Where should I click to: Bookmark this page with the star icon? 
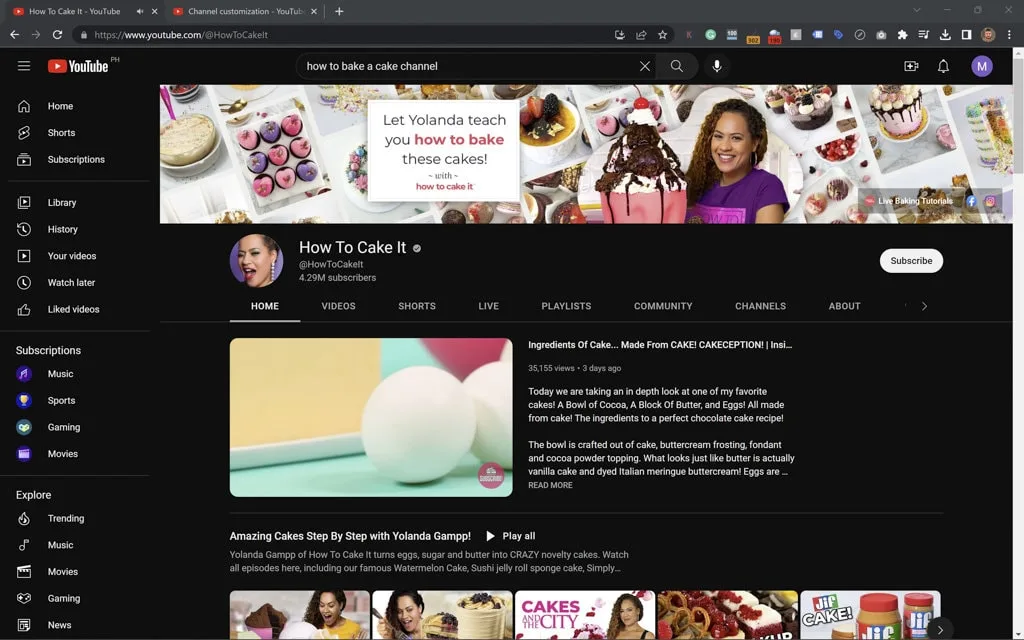click(662, 34)
